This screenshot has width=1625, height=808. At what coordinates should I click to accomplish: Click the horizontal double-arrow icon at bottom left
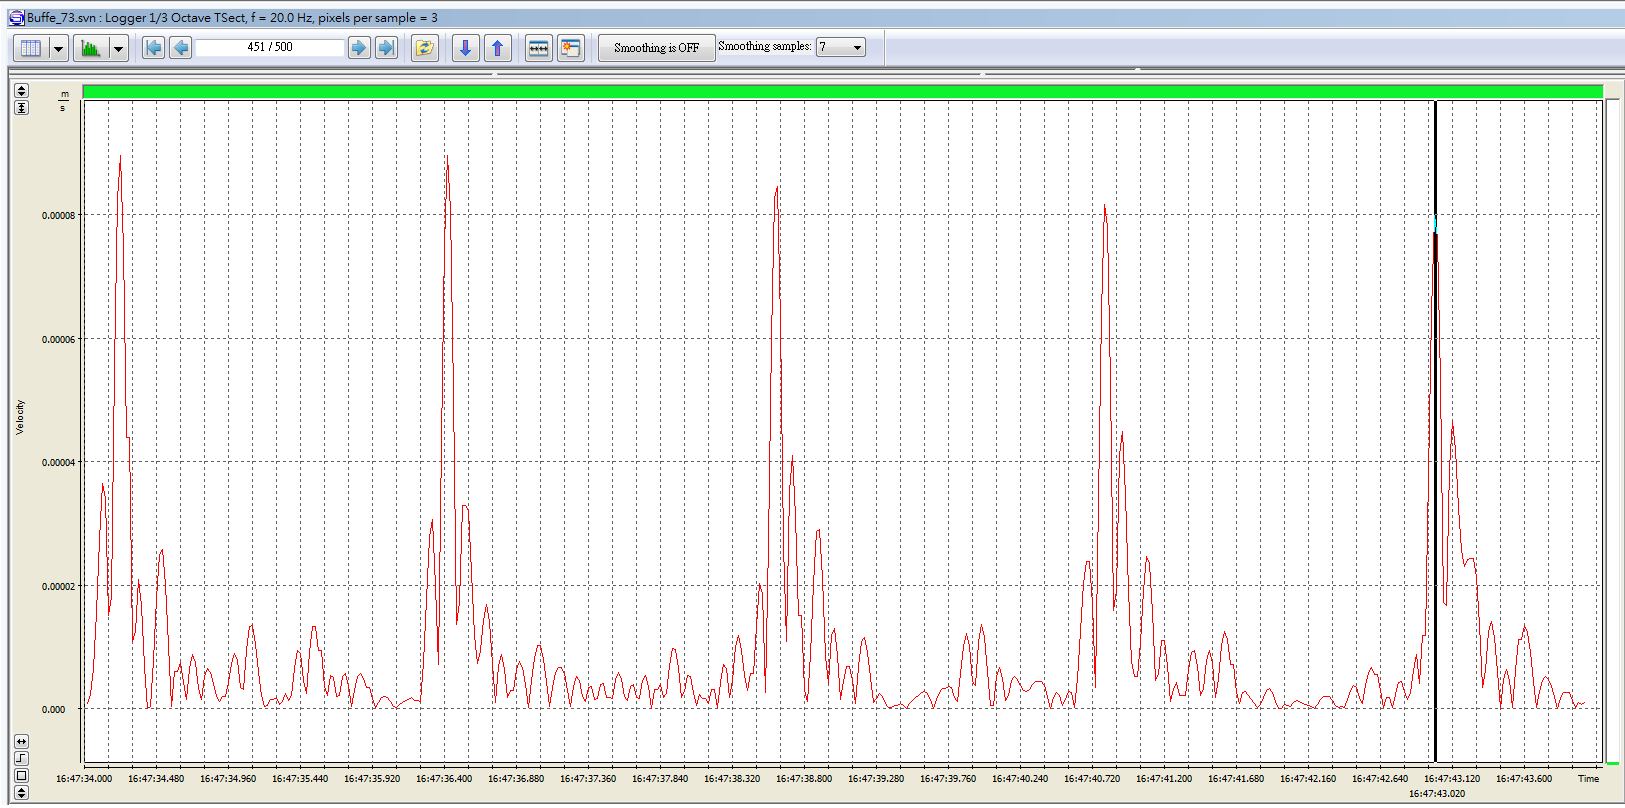(x=21, y=741)
